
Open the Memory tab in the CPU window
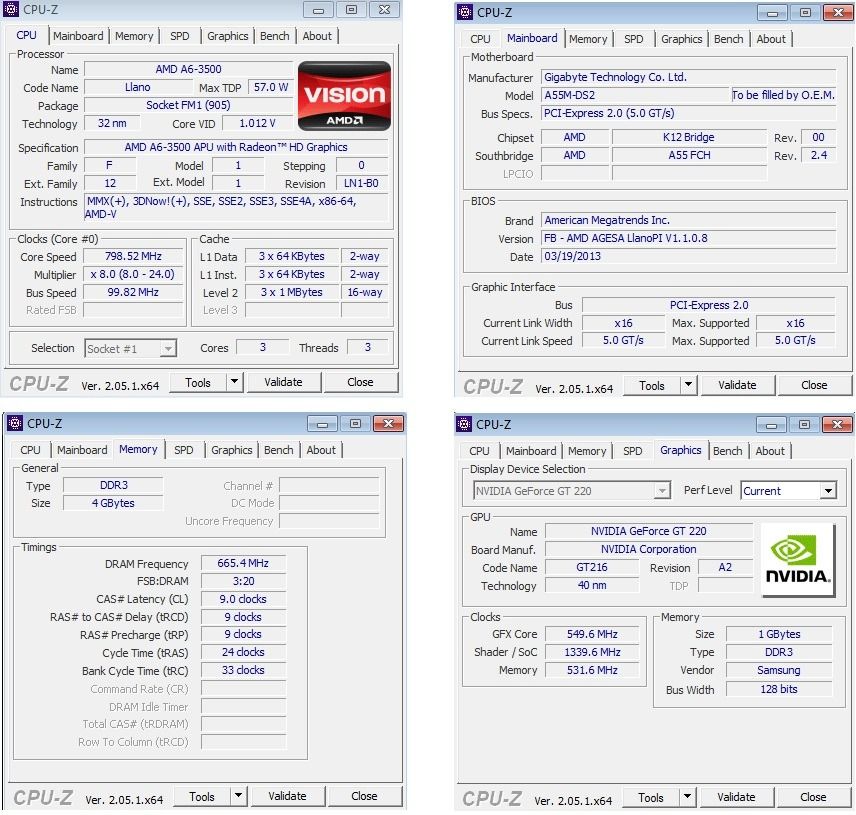click(134, 36)
